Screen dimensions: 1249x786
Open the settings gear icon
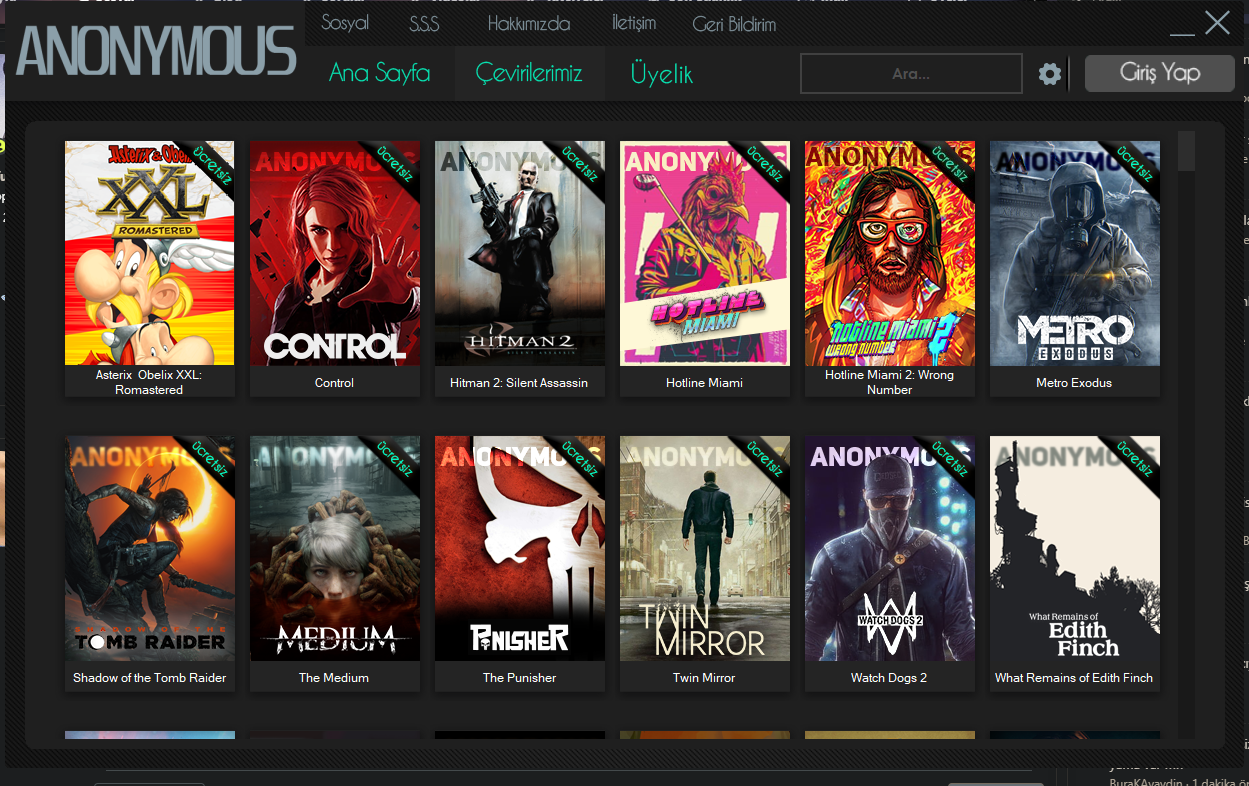pos(1049,74)
